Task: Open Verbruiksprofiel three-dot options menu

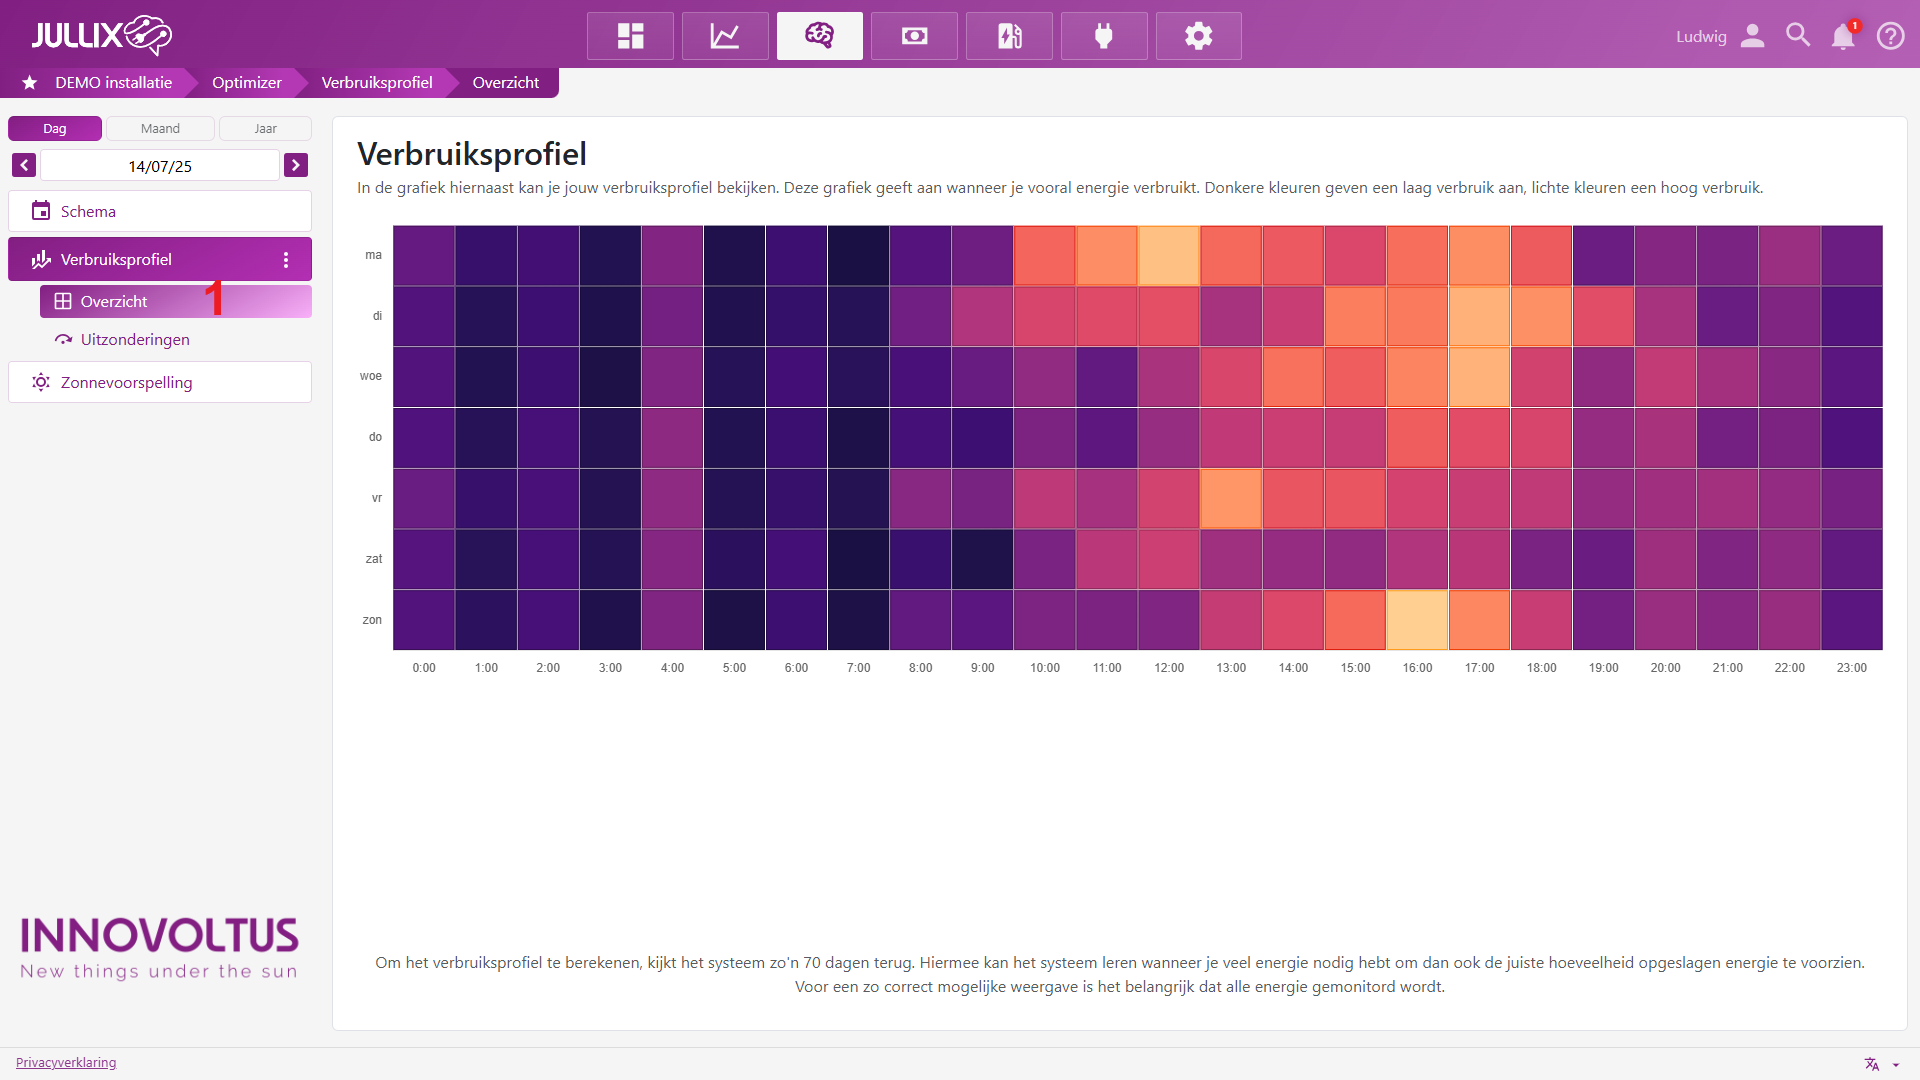Action: coord(286,260)
